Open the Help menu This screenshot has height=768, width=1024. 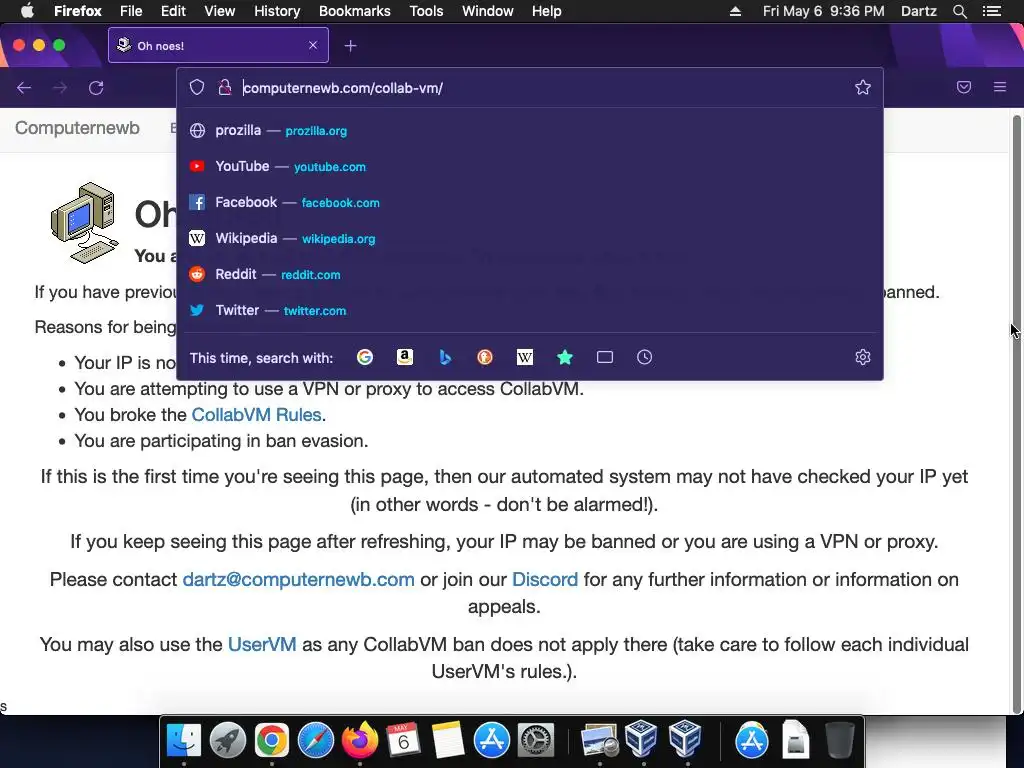(x=547, y=11)
